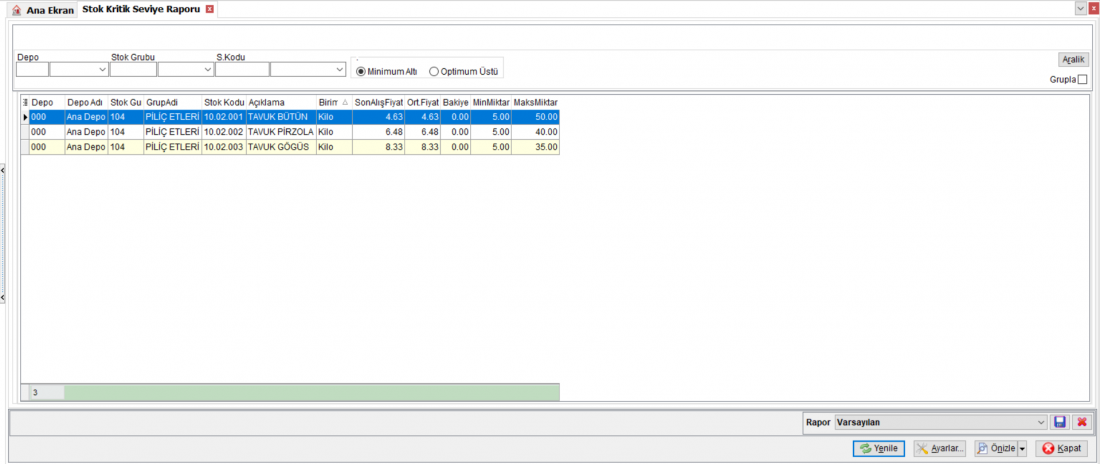Open the Ayarlar button
Viewport: 1100px width, 464px height.
coord(940,449)
